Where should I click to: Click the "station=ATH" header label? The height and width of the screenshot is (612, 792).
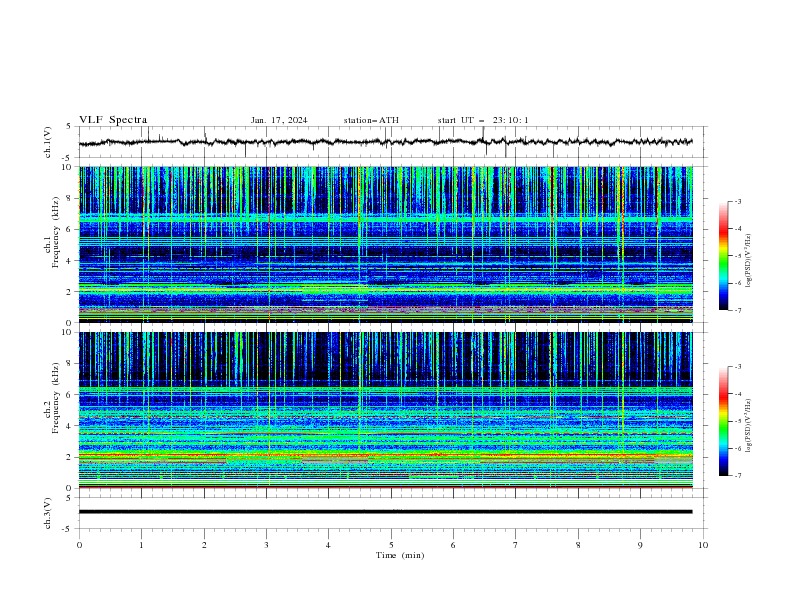point(371,120)
